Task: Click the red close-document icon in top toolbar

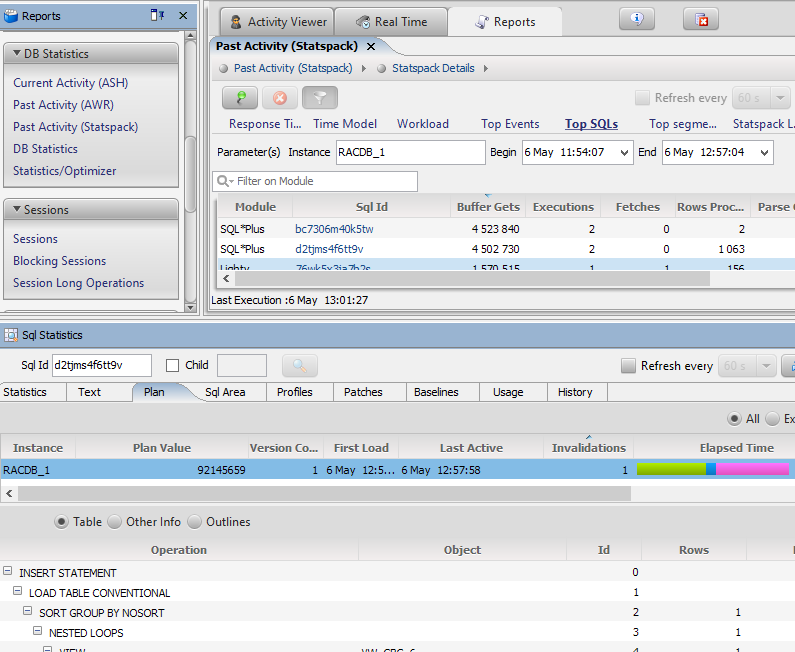Action: point(701,20)
